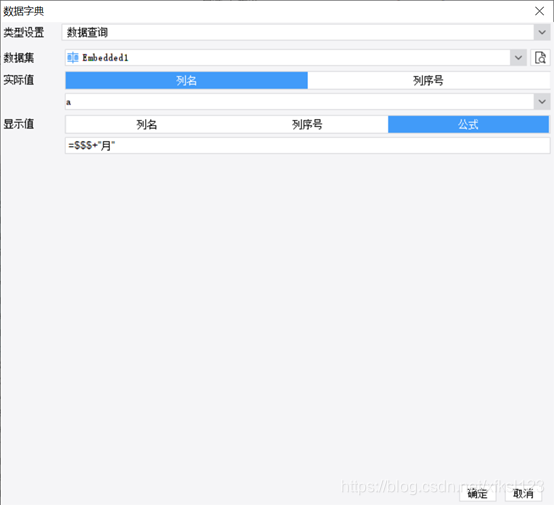Select 列序号 tab for 实际值
This screenshot has height=505, width=554.
[x=428, y=81]
